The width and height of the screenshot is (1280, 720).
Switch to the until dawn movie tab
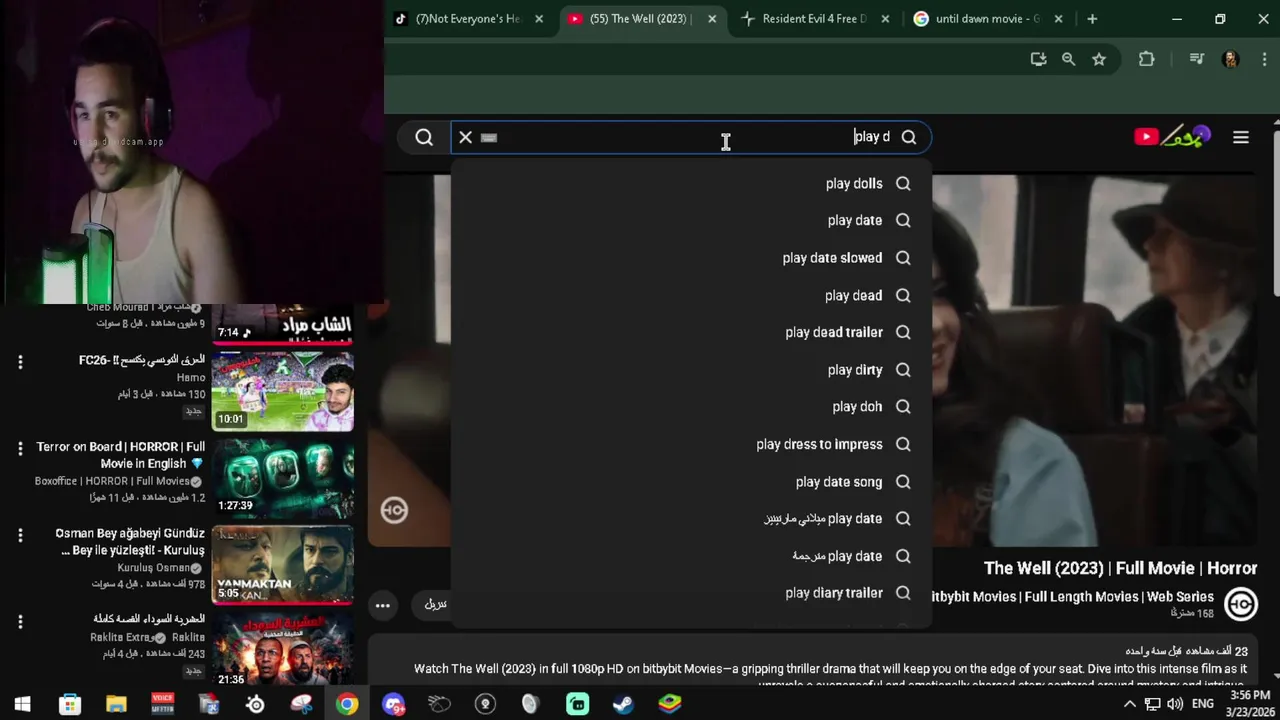coord(989,19)
